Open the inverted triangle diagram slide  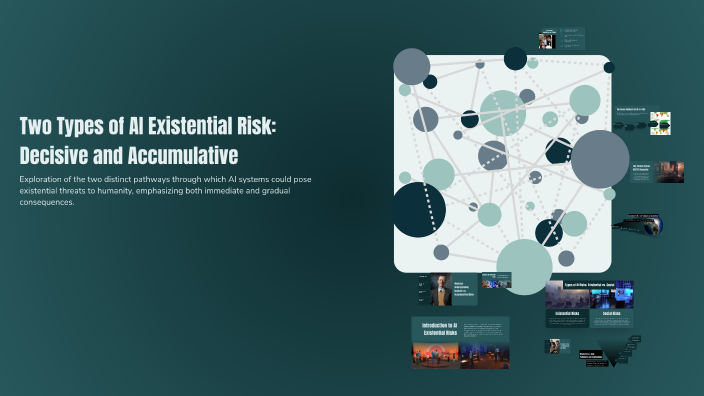[609, 352]
